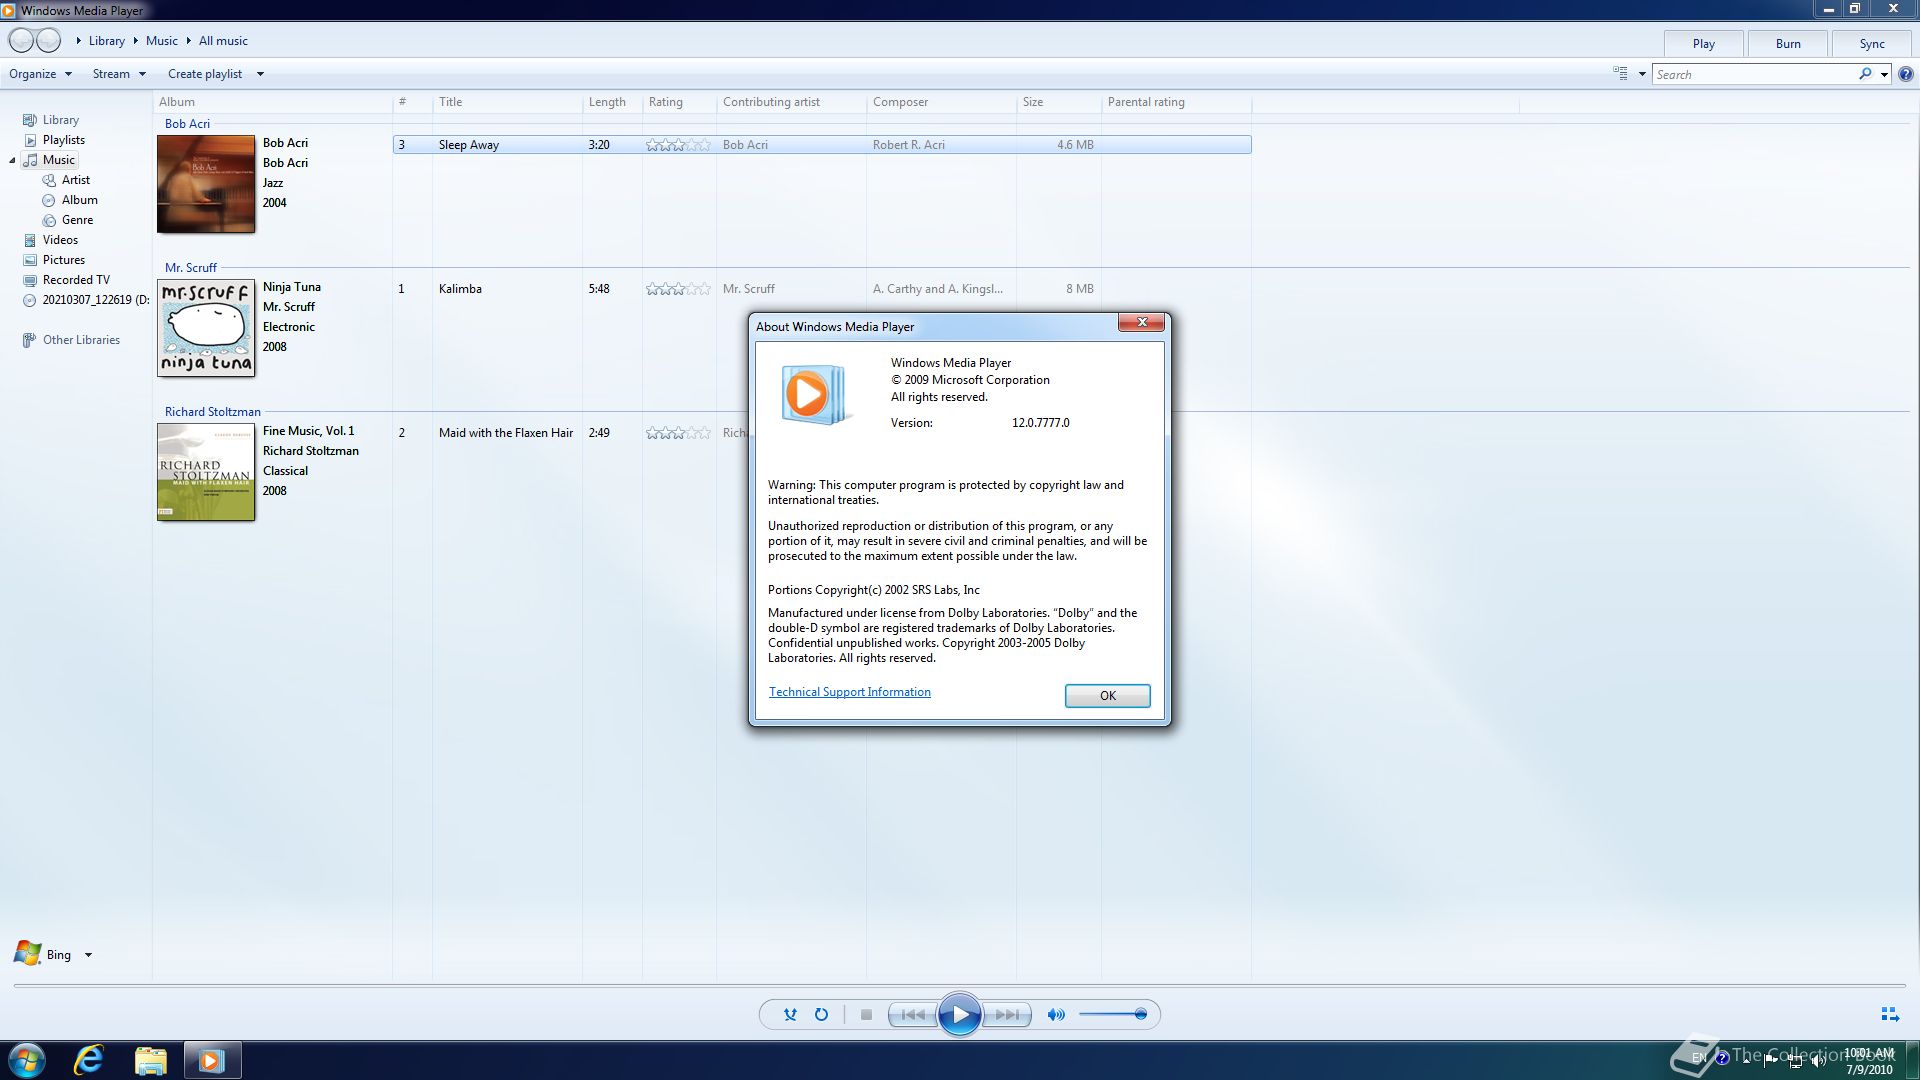Click All music in the breadcrumb
1920x1080 pixels.
pyautogui.click(x=223, y=41)
